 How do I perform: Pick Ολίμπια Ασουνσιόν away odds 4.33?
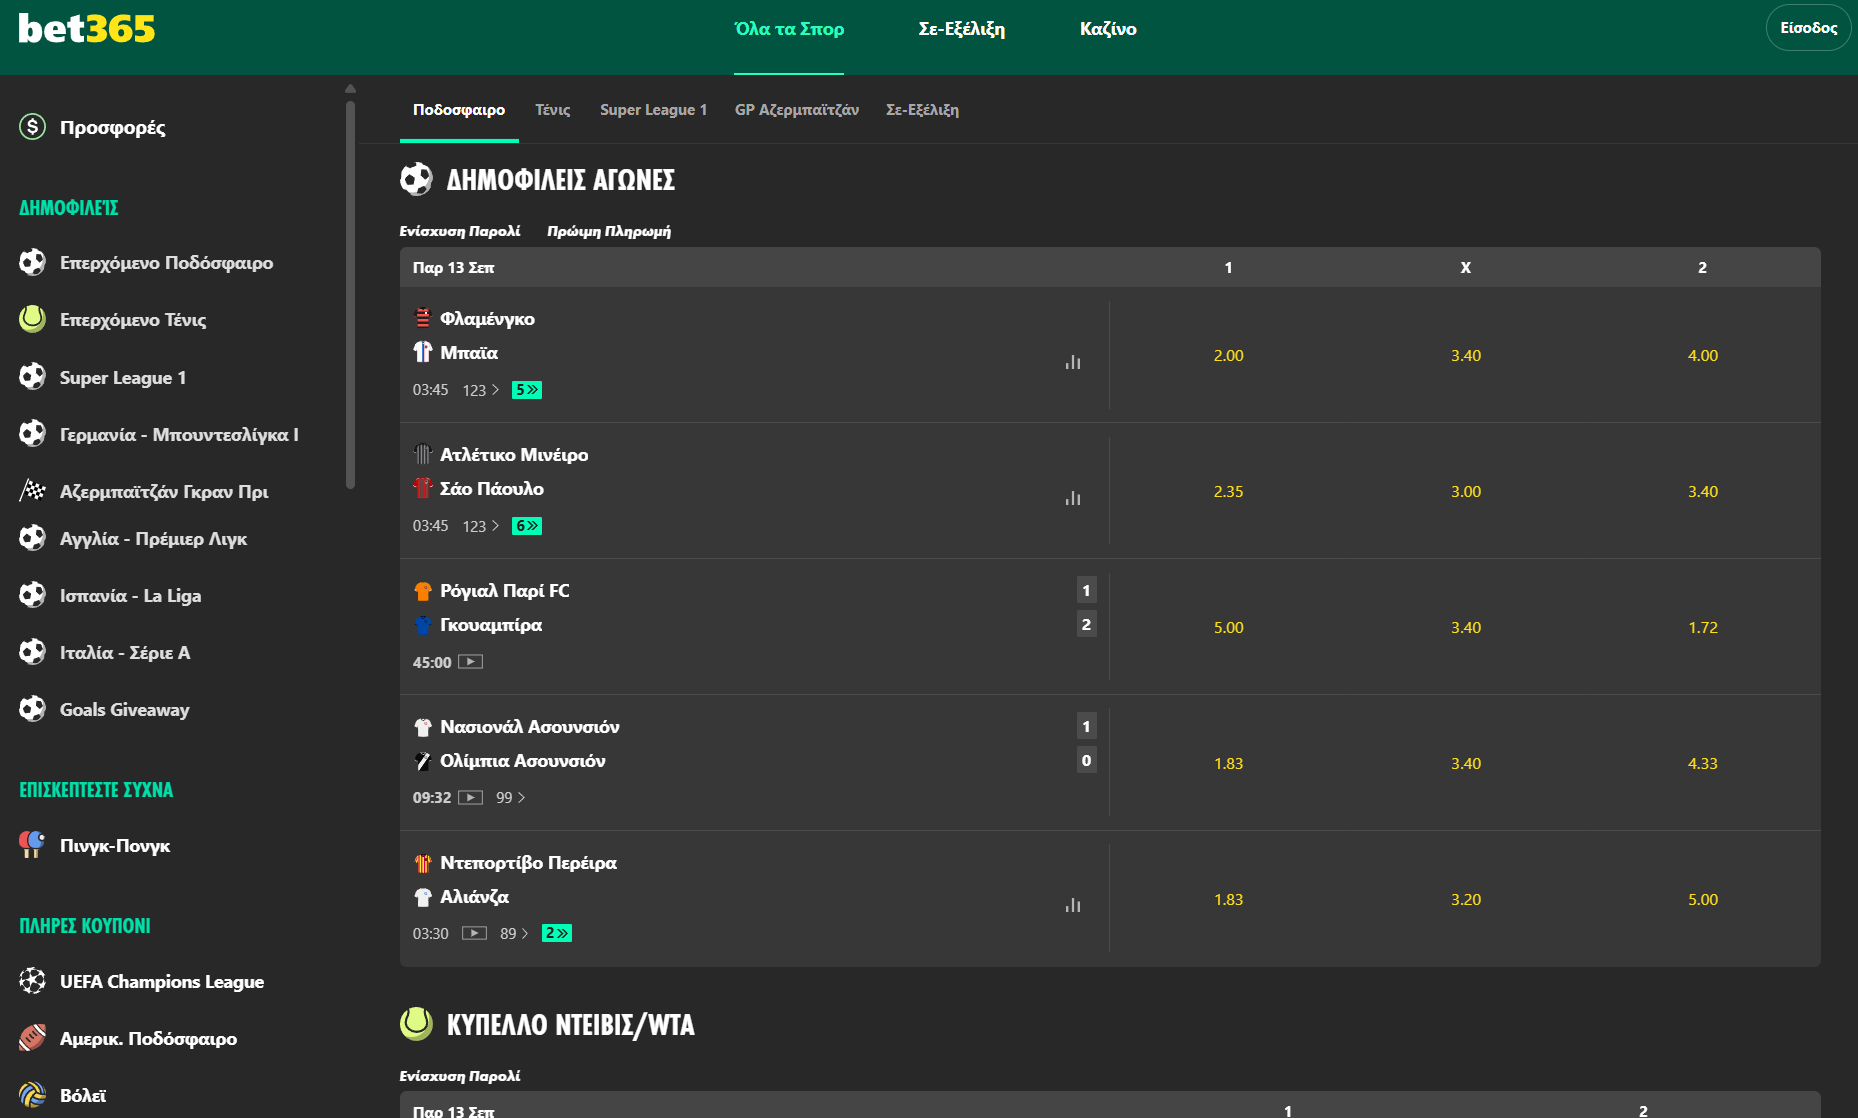point(1703,763)
